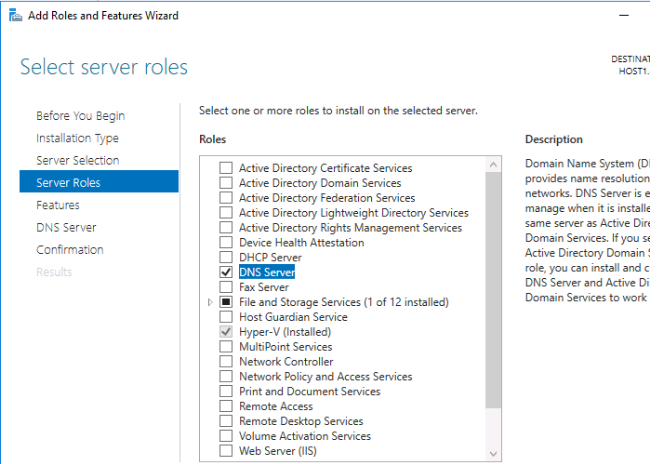This screenshot has width=670, height=464.
Task: Check Remote Desktop Services checkbox
Action: click(x=226, y=421)
